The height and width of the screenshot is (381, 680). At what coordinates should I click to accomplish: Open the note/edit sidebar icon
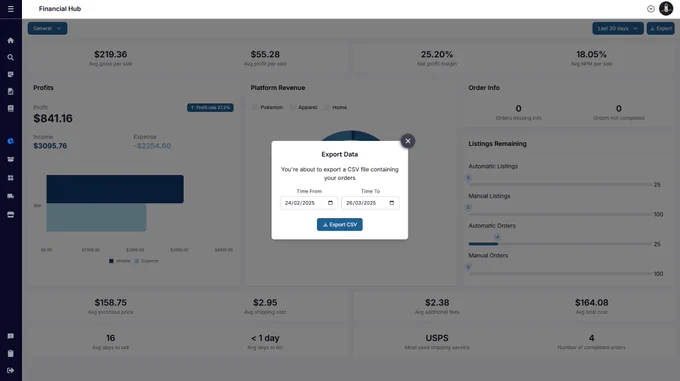(11, 74)
